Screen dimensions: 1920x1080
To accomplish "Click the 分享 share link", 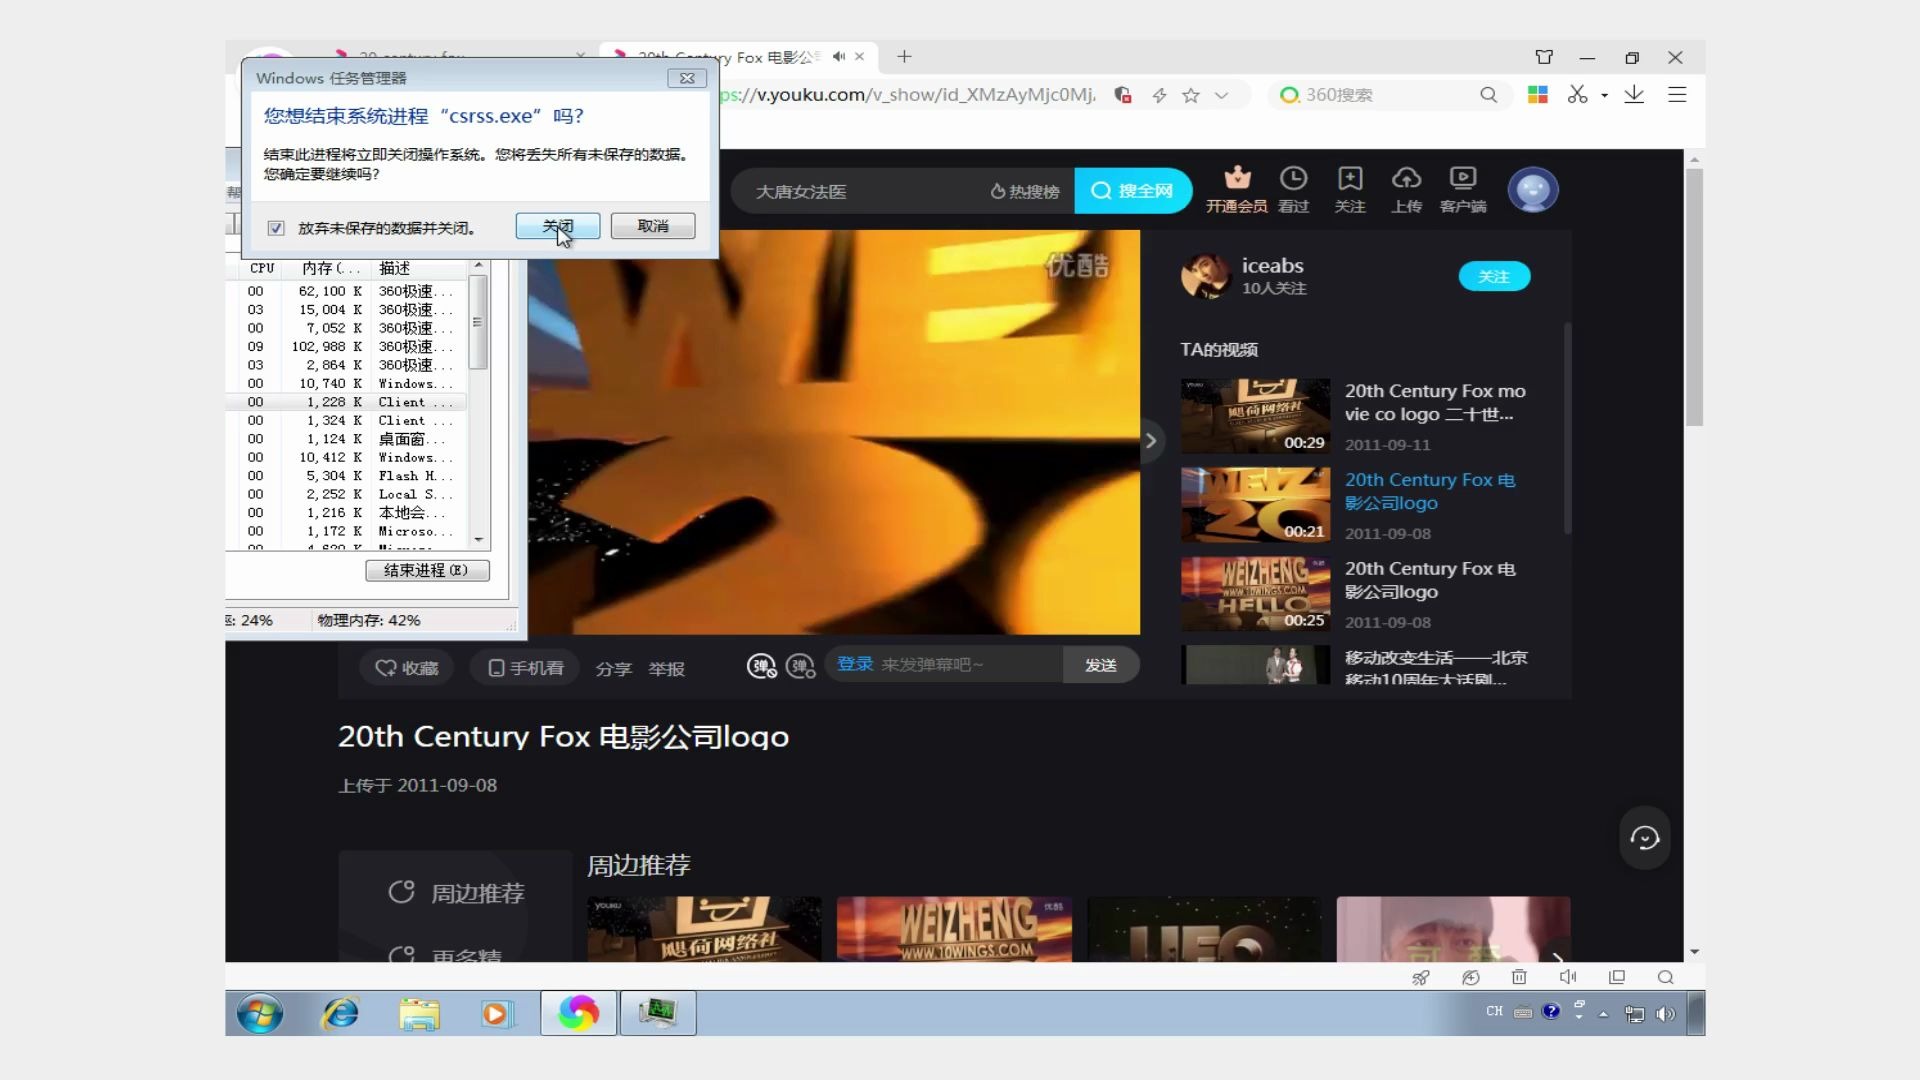I will pyautogui.click(x=614, y=668).
